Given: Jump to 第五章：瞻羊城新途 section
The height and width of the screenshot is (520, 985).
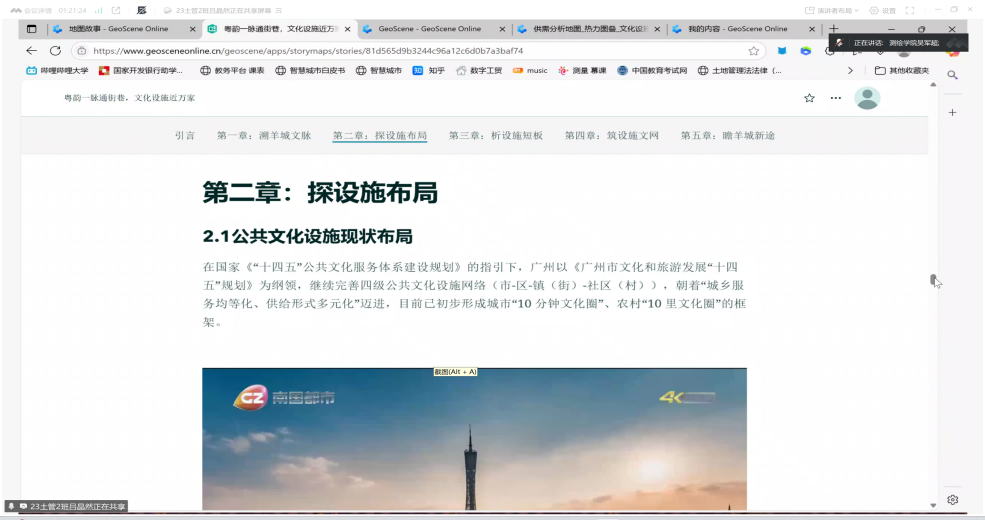Looking at the screenshot, I should tap(728, 136).
